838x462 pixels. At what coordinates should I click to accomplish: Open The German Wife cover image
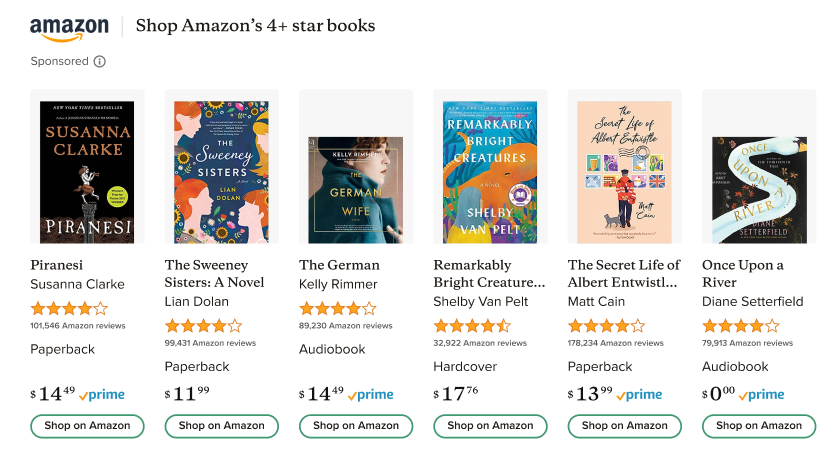point(356,190)
